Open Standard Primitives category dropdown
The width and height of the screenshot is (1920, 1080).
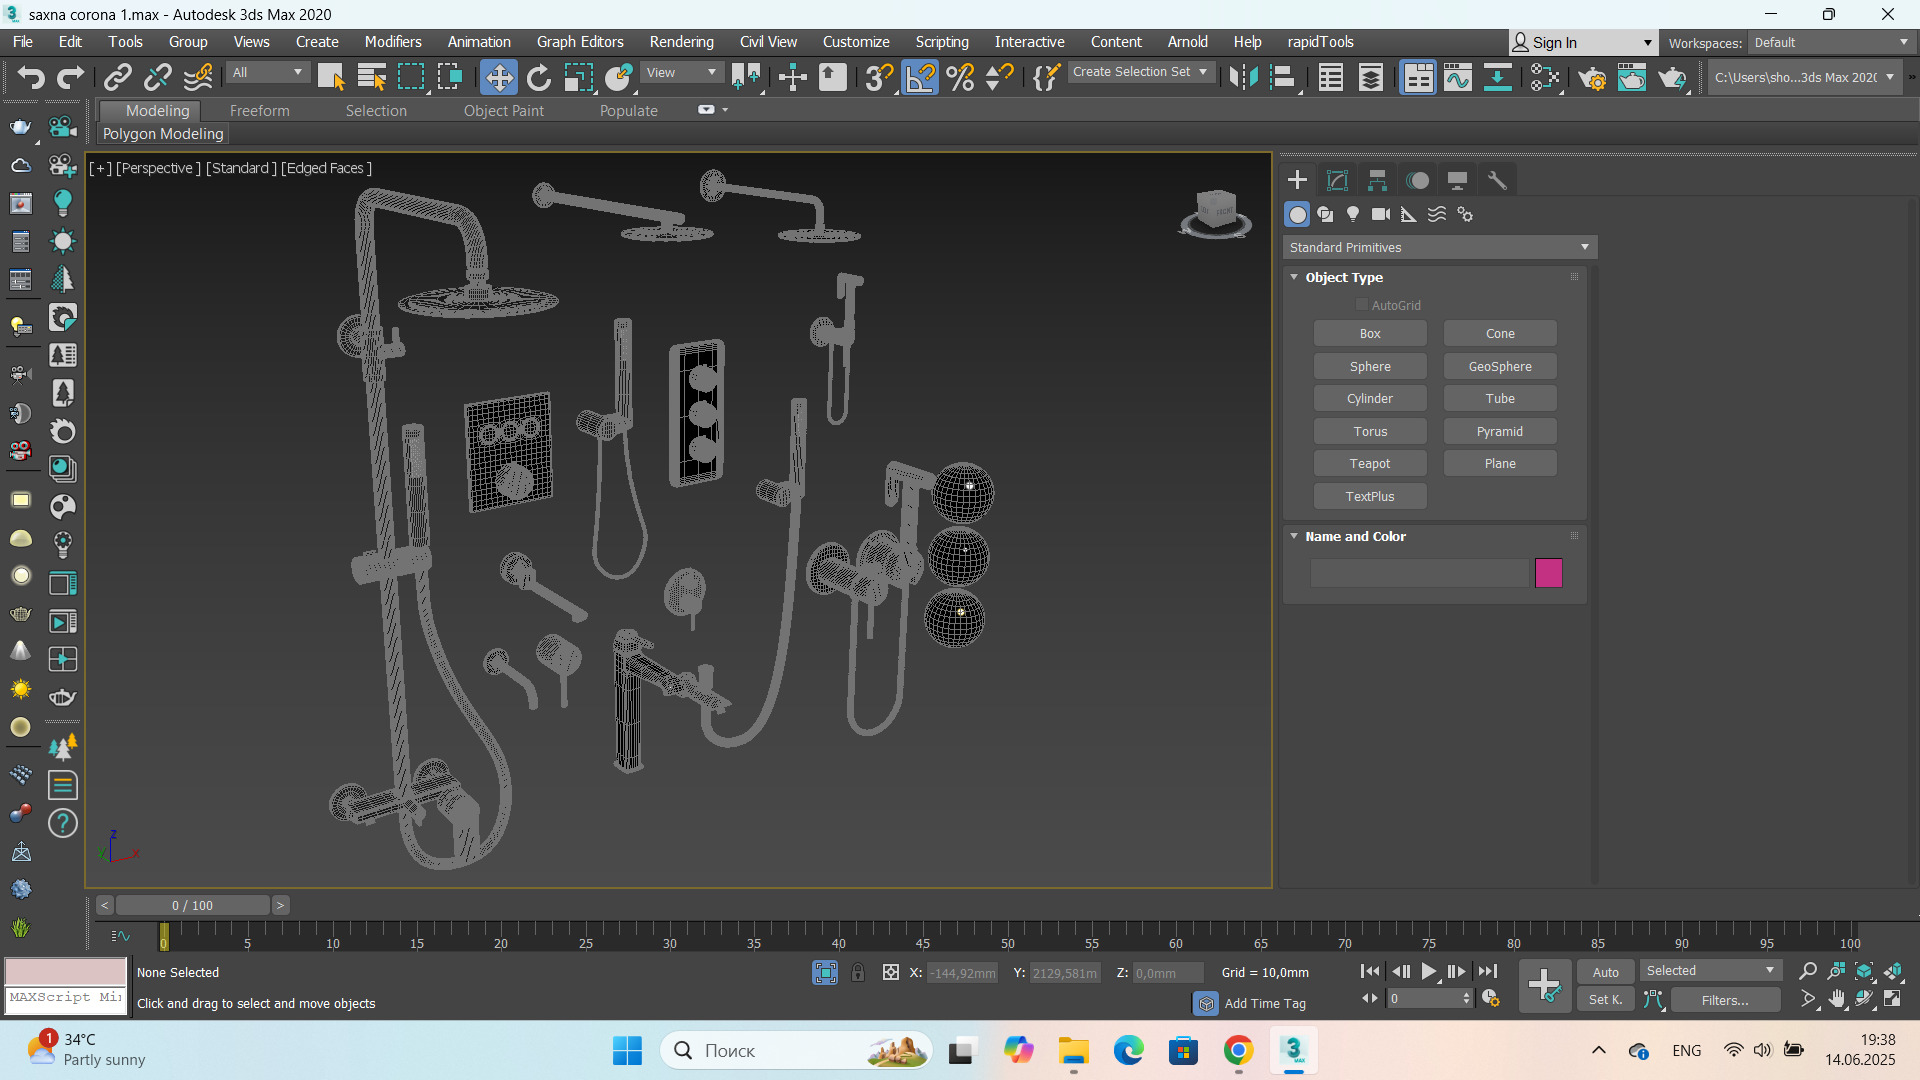[x=1439, y=247]
